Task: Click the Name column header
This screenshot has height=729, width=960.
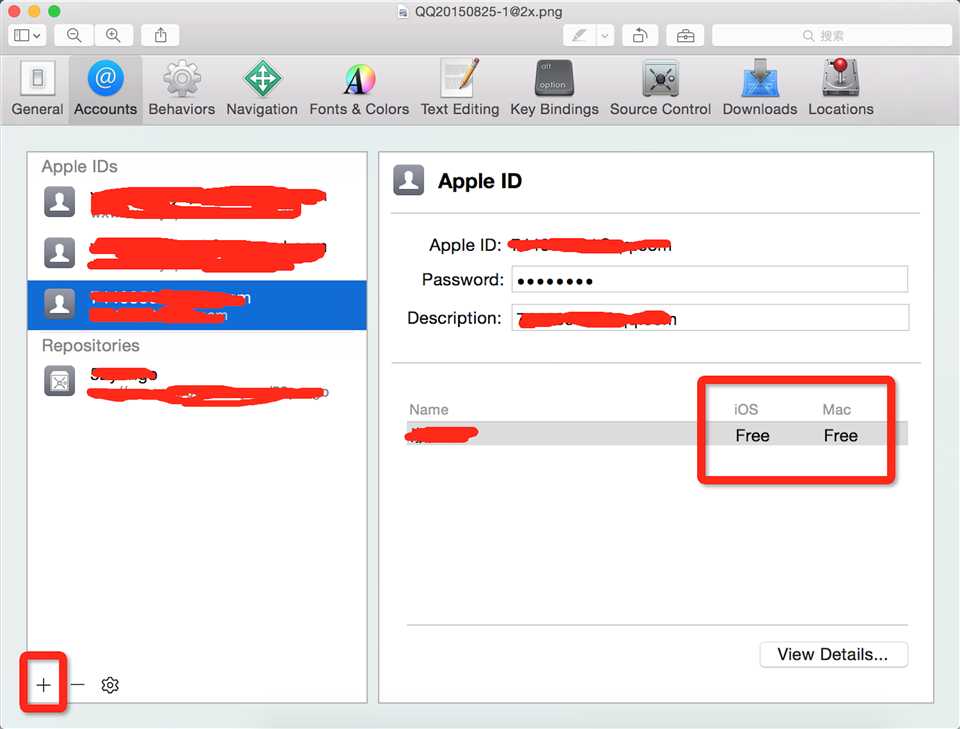Action: pyautogui.click(x=429, y=409)
